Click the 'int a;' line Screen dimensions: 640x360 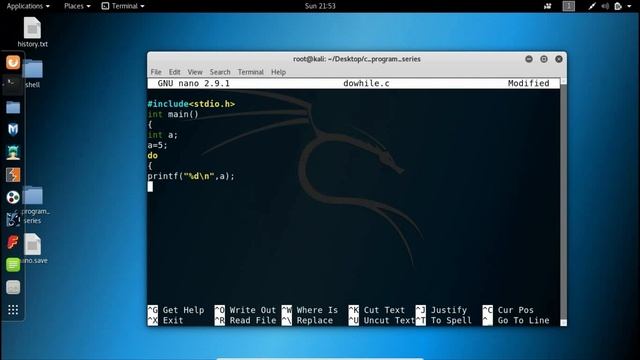tap(162, 135)
